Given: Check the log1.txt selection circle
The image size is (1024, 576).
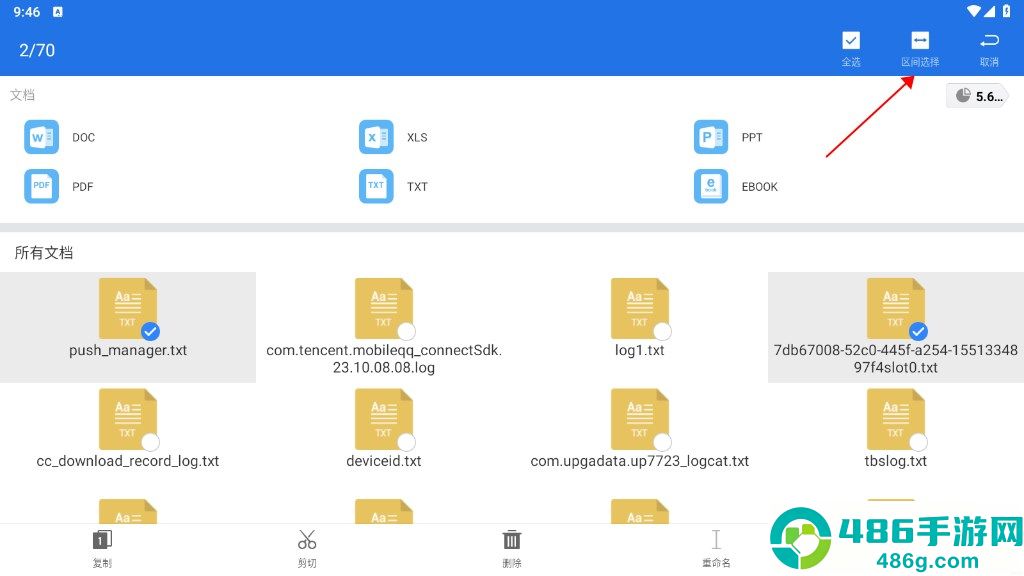Looking at the screenshot, I should [662, 332].
